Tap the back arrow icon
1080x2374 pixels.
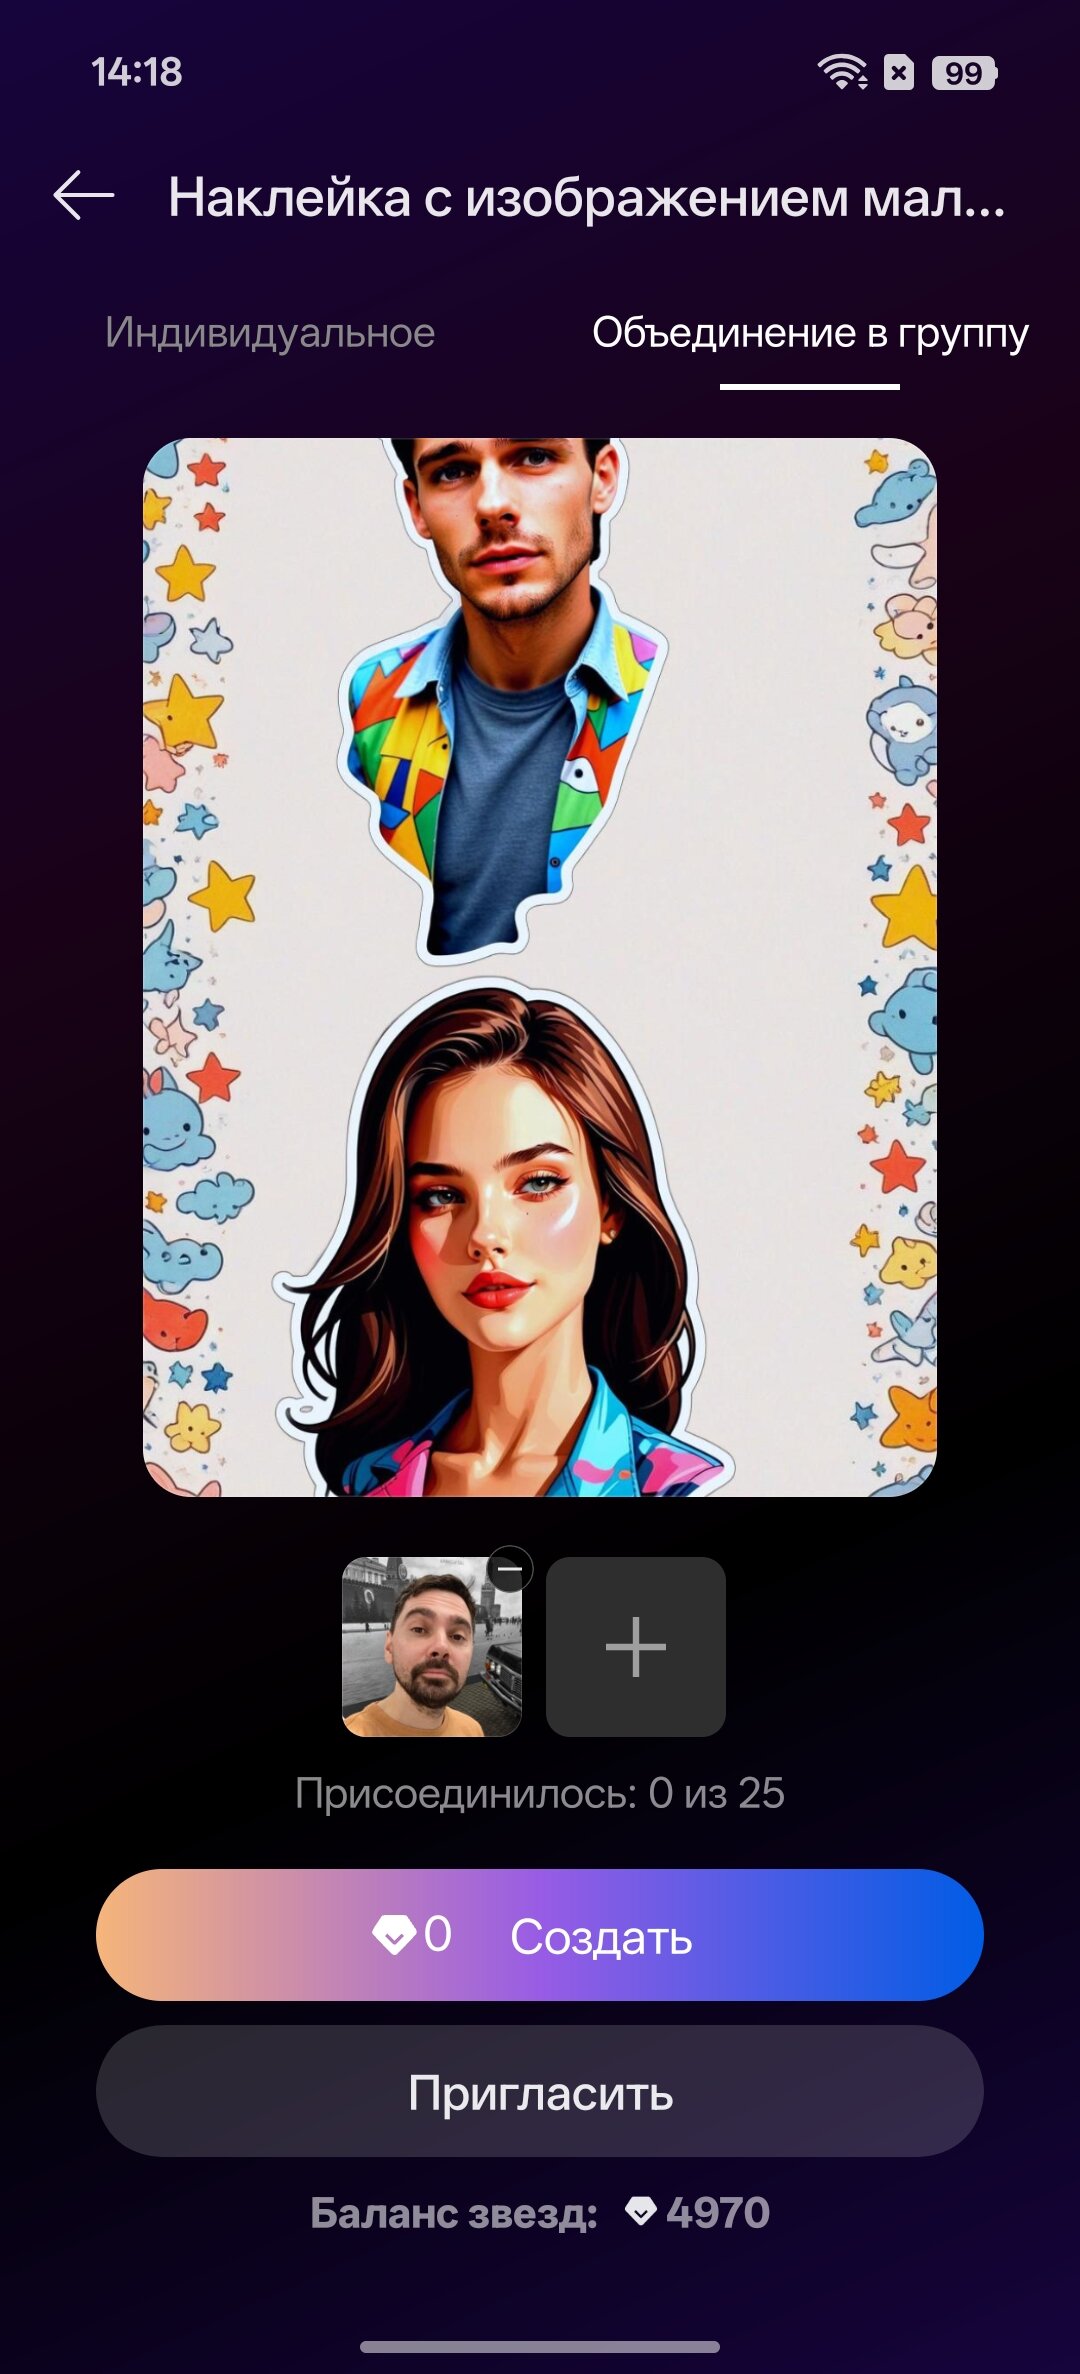[84, 195]
